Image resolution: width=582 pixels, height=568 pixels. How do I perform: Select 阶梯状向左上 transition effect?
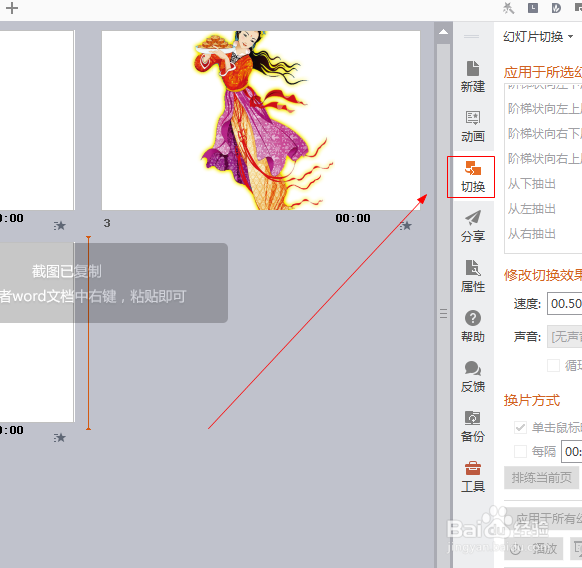click(x=544, y=109)
